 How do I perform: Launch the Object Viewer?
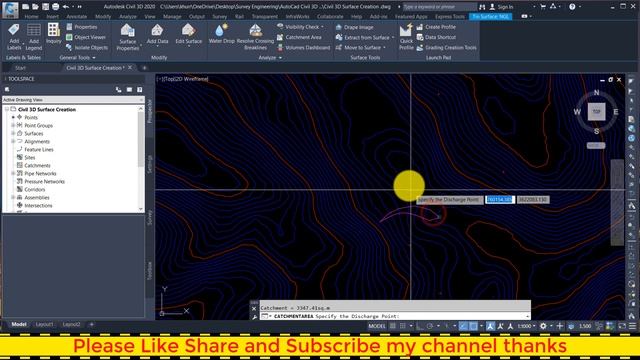86,37
